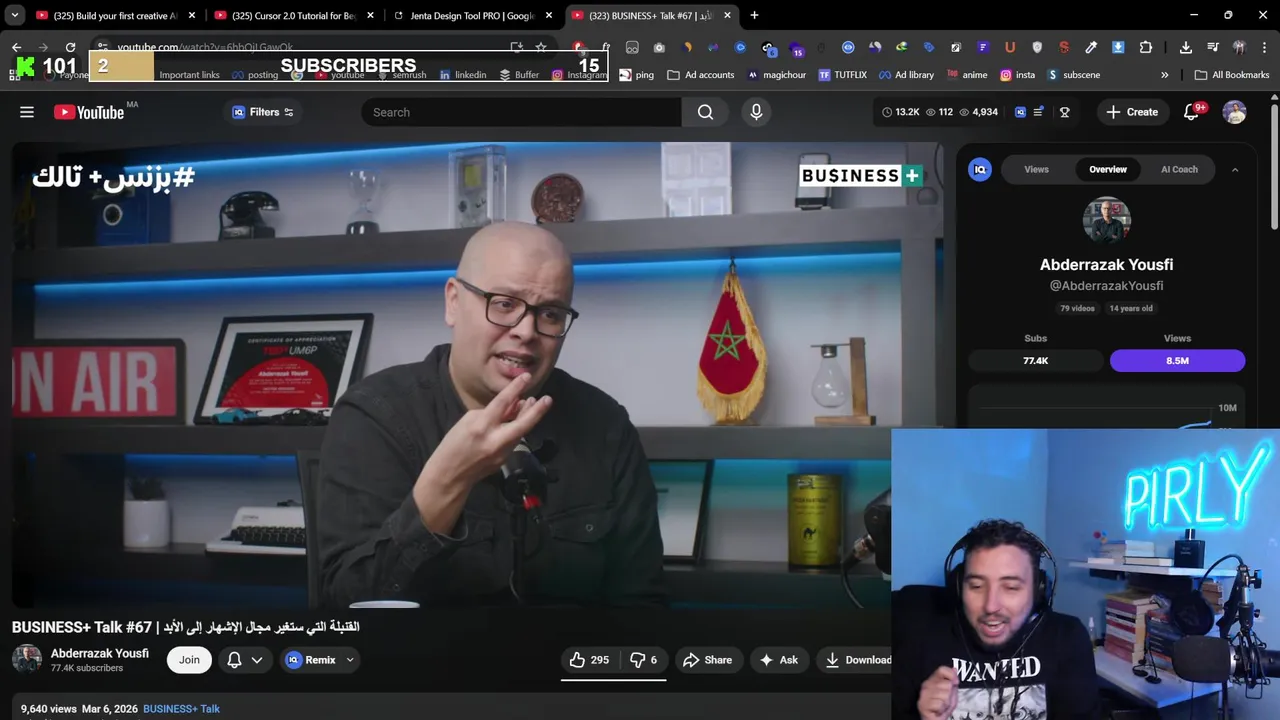Open a new browser tab
The image size is (1280, 720).
754,15
